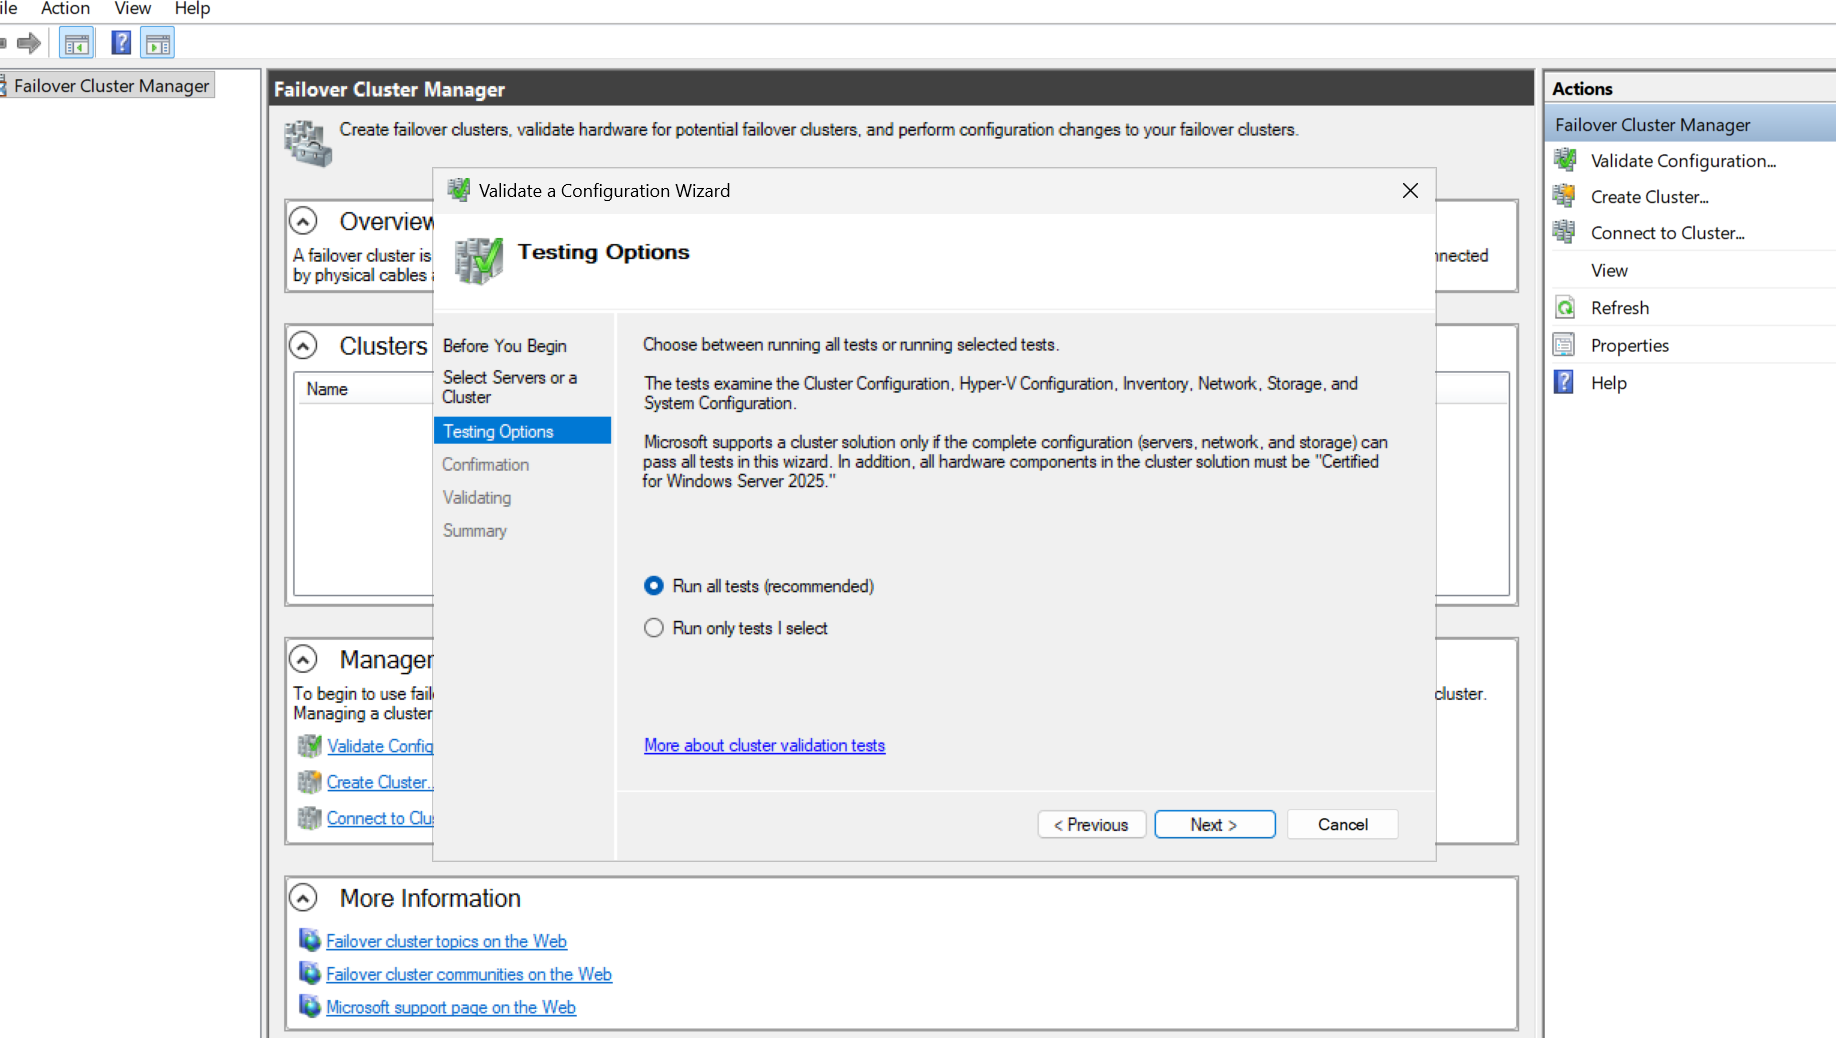Click icon beside Validate Configuration link in Management
The image size is (1836, 1038).
(310, 746)
